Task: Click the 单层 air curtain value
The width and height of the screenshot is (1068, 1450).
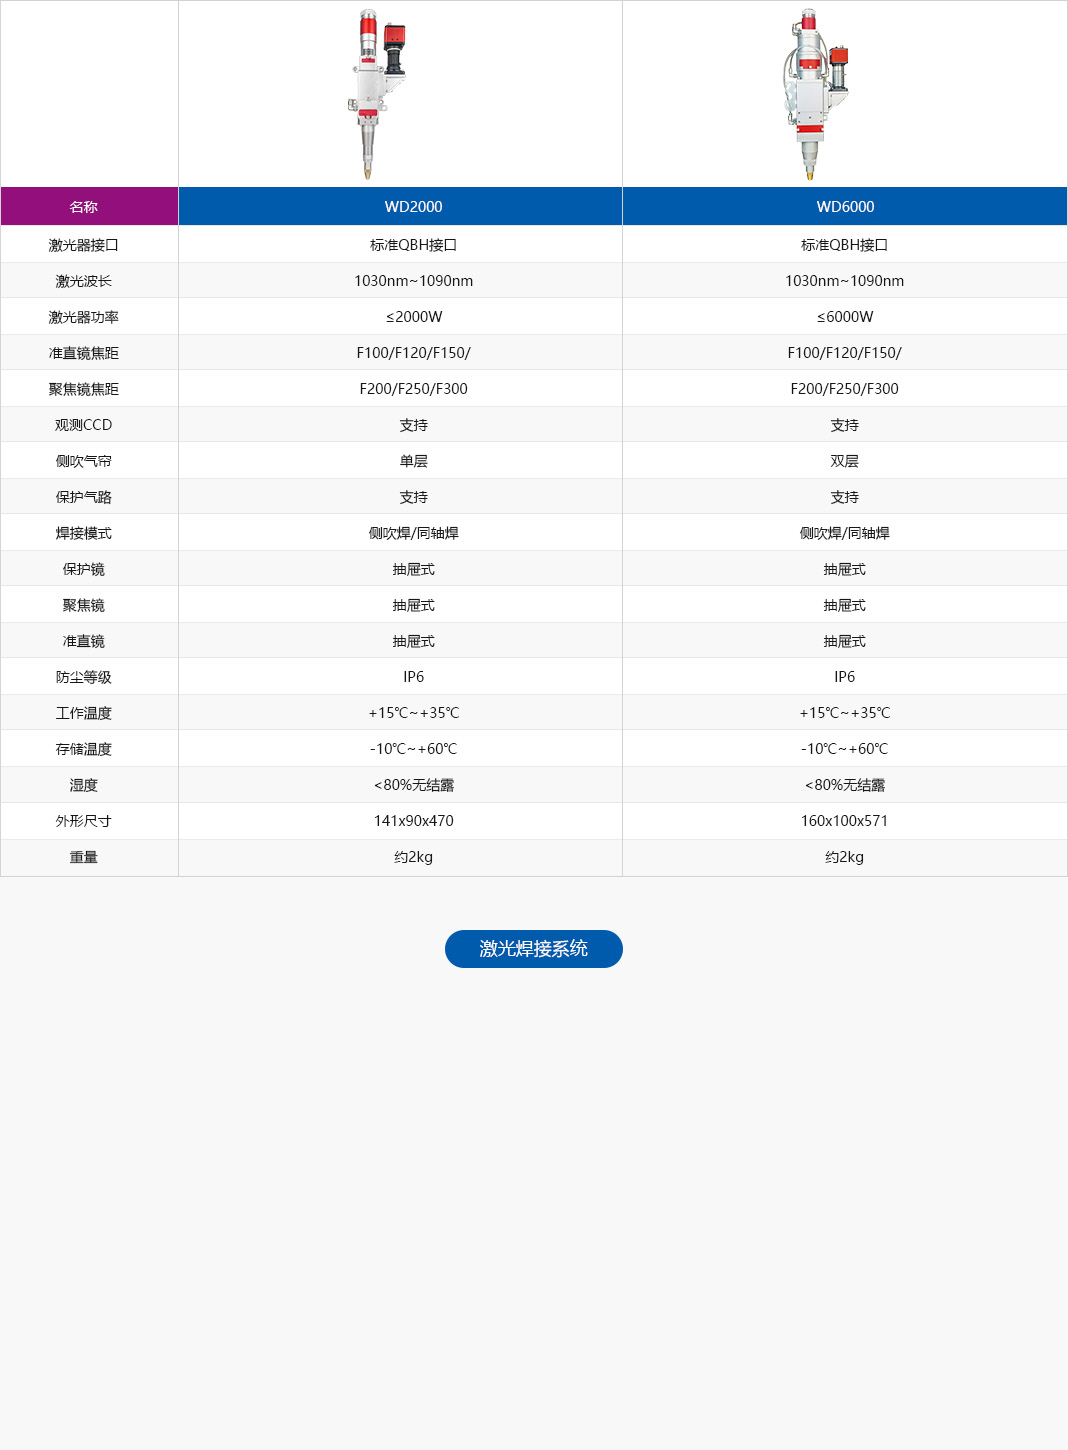Action: point(414,461)
